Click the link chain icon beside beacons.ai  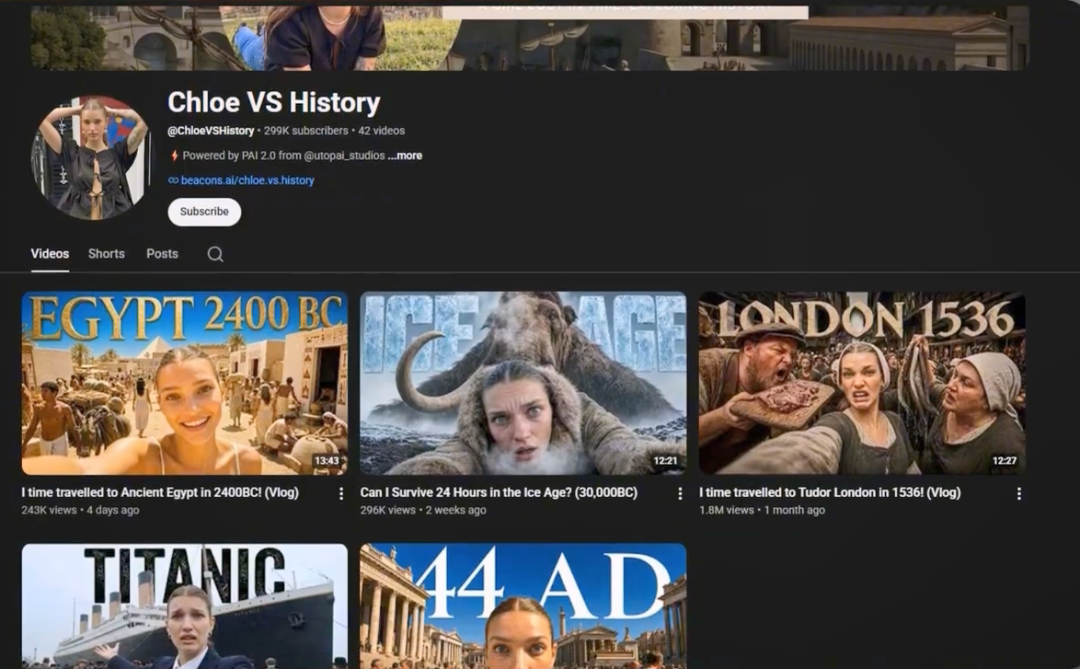pyautogui.click(x=173, y=181)
